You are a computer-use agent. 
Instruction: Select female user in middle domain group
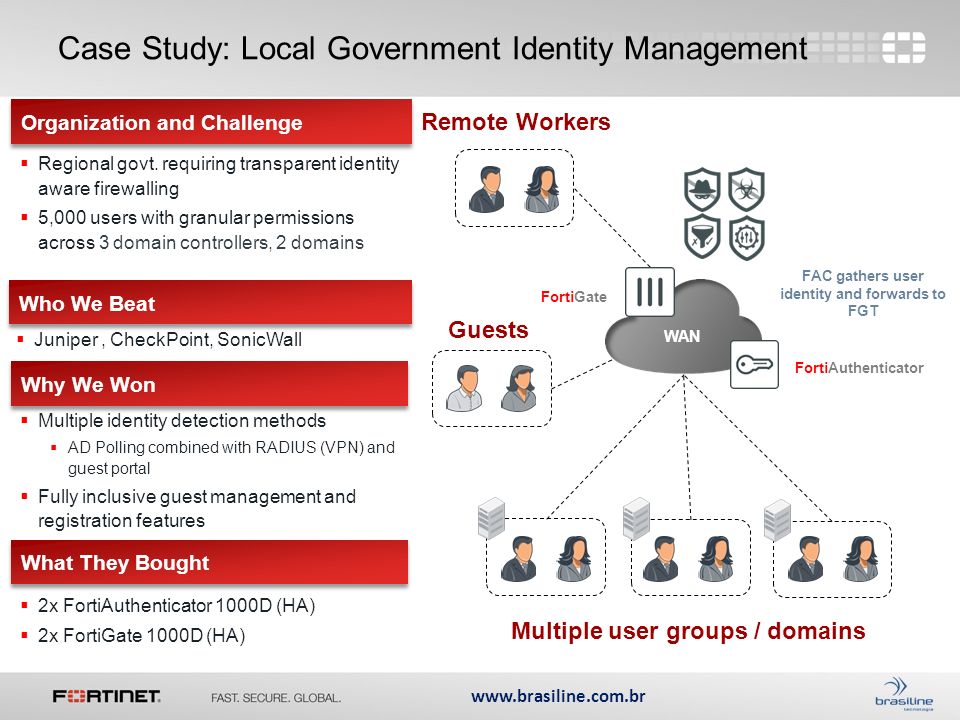[x=716, y=558]
